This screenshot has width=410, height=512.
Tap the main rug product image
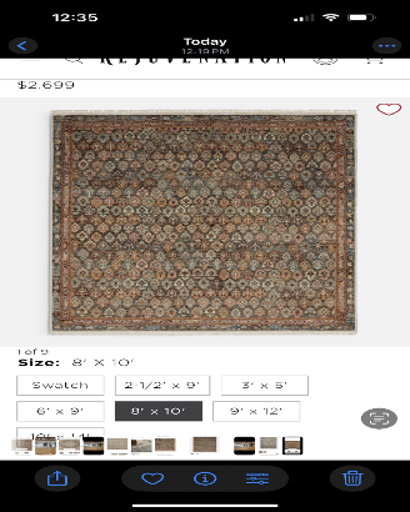[203, 222]
